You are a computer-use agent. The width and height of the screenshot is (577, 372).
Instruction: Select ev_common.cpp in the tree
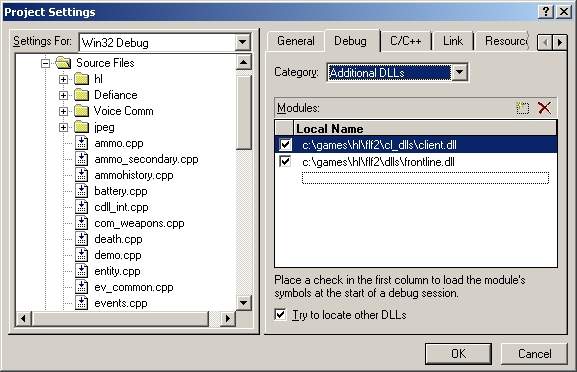click(134, 287)
